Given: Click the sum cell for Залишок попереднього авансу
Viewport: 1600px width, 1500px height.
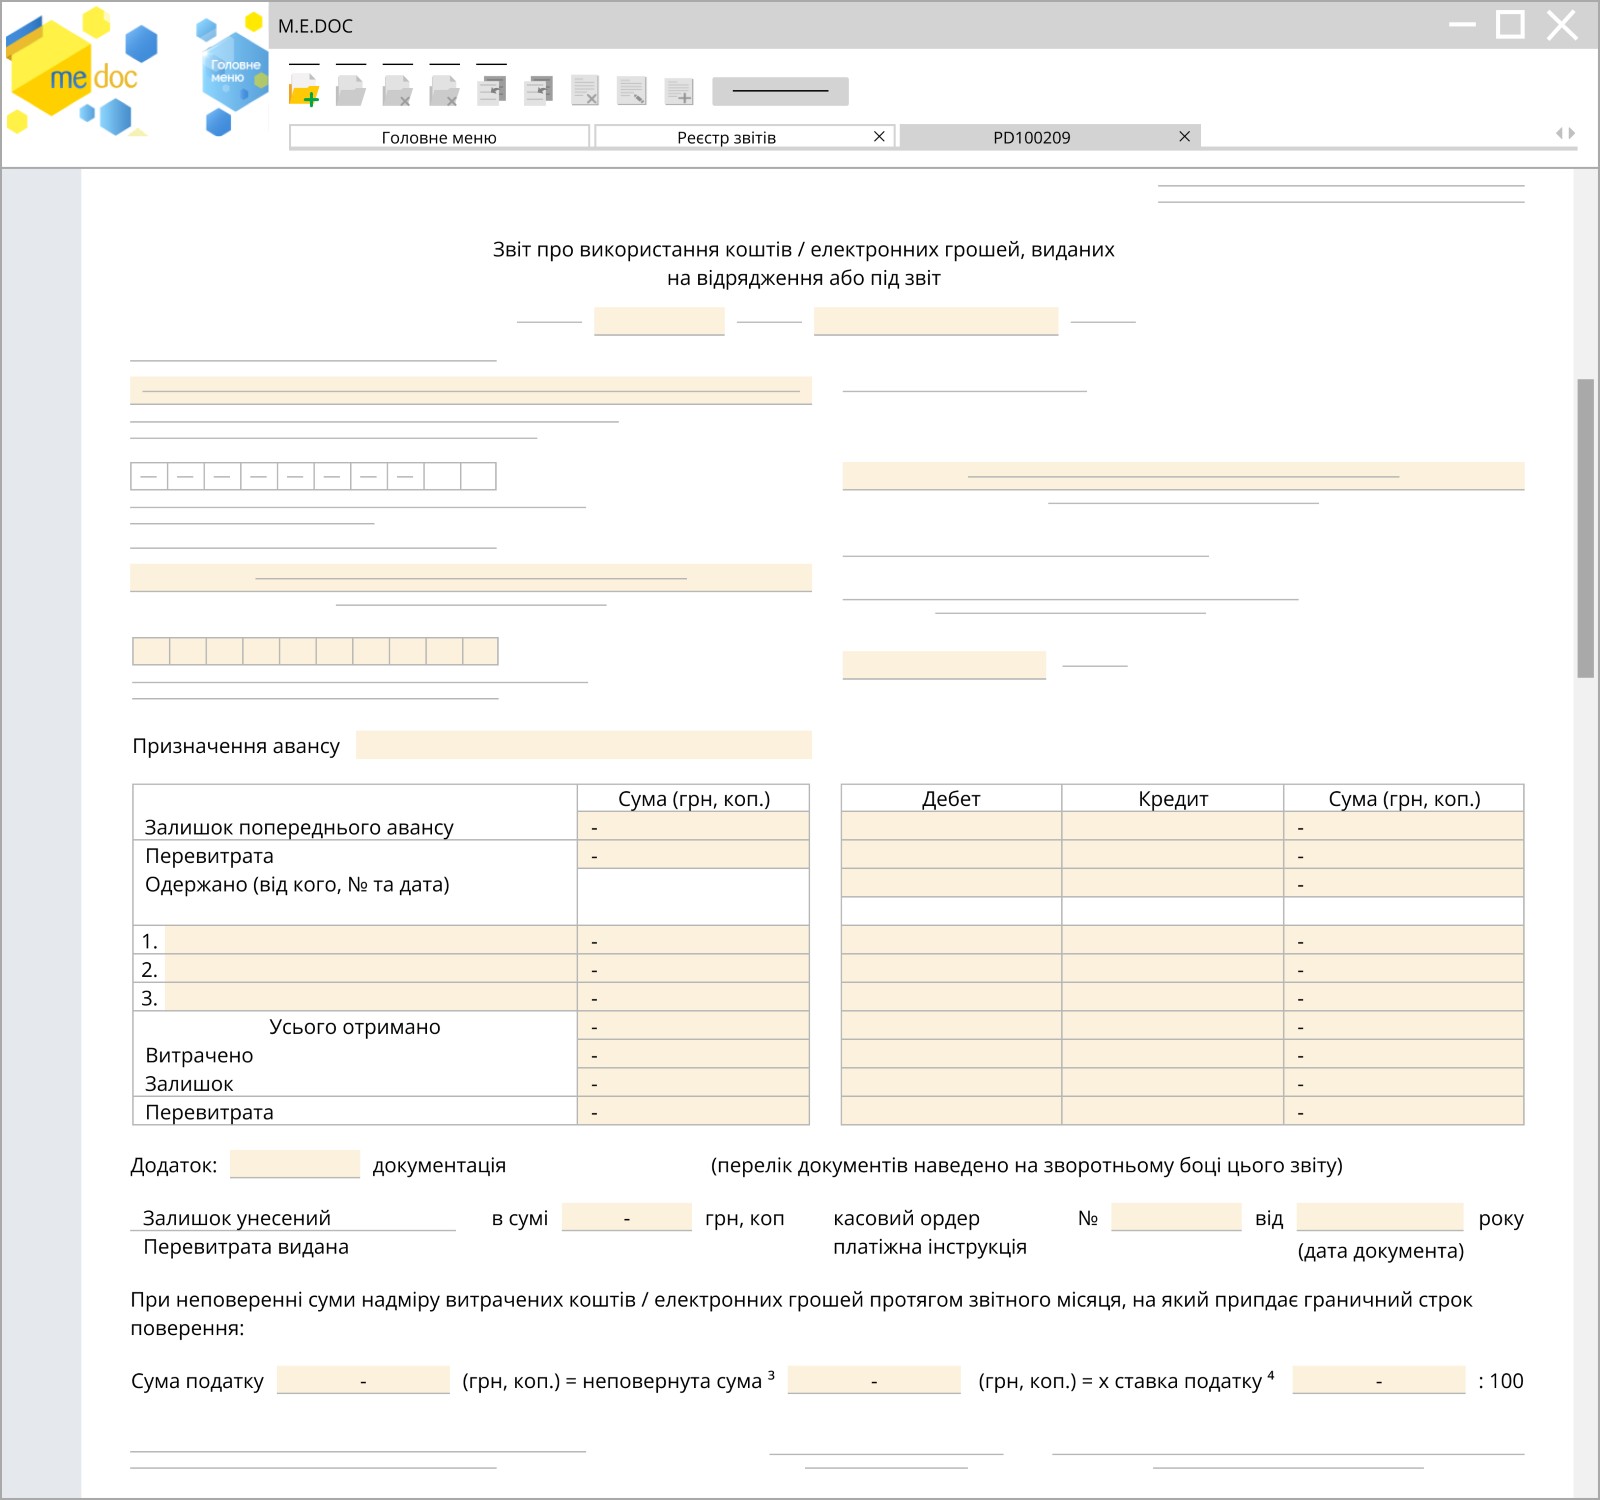Looking at the screenshot, I should coord(693,827).
